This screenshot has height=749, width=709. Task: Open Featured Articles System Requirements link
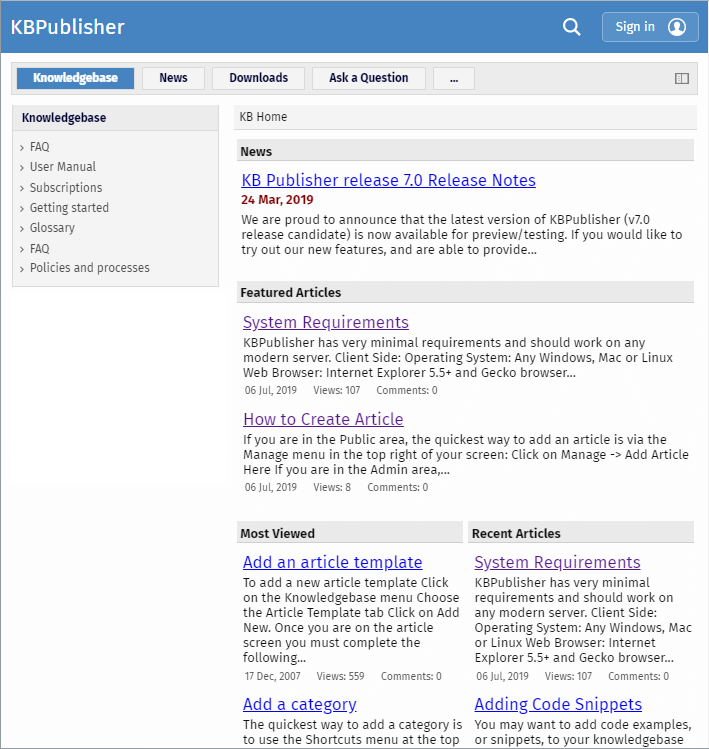tap(326, 322)
